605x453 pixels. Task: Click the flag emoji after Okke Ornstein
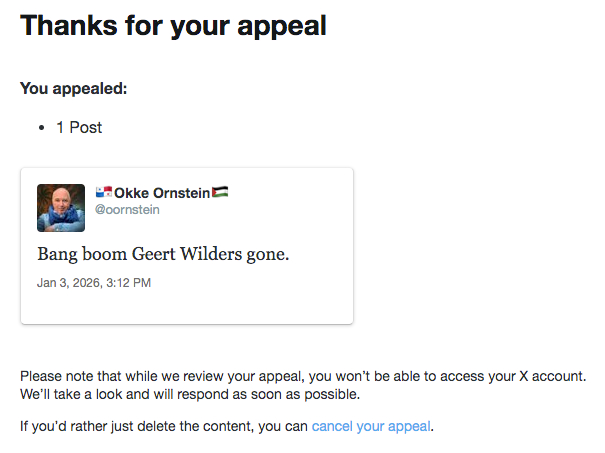(x=221, y=192)
